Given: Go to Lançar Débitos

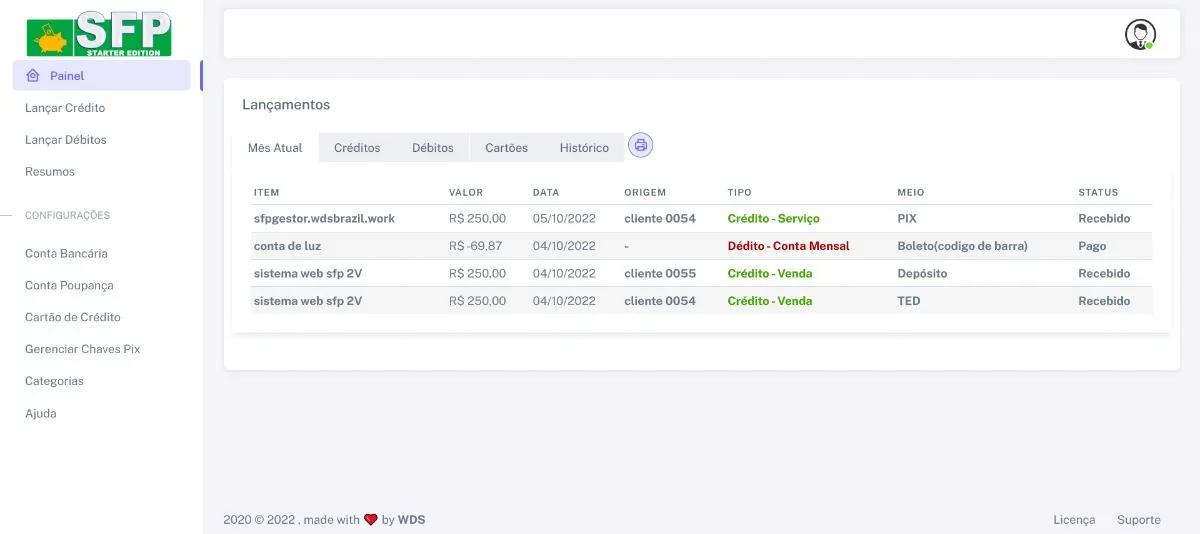Looking at the screenshot, I should 66,140.
